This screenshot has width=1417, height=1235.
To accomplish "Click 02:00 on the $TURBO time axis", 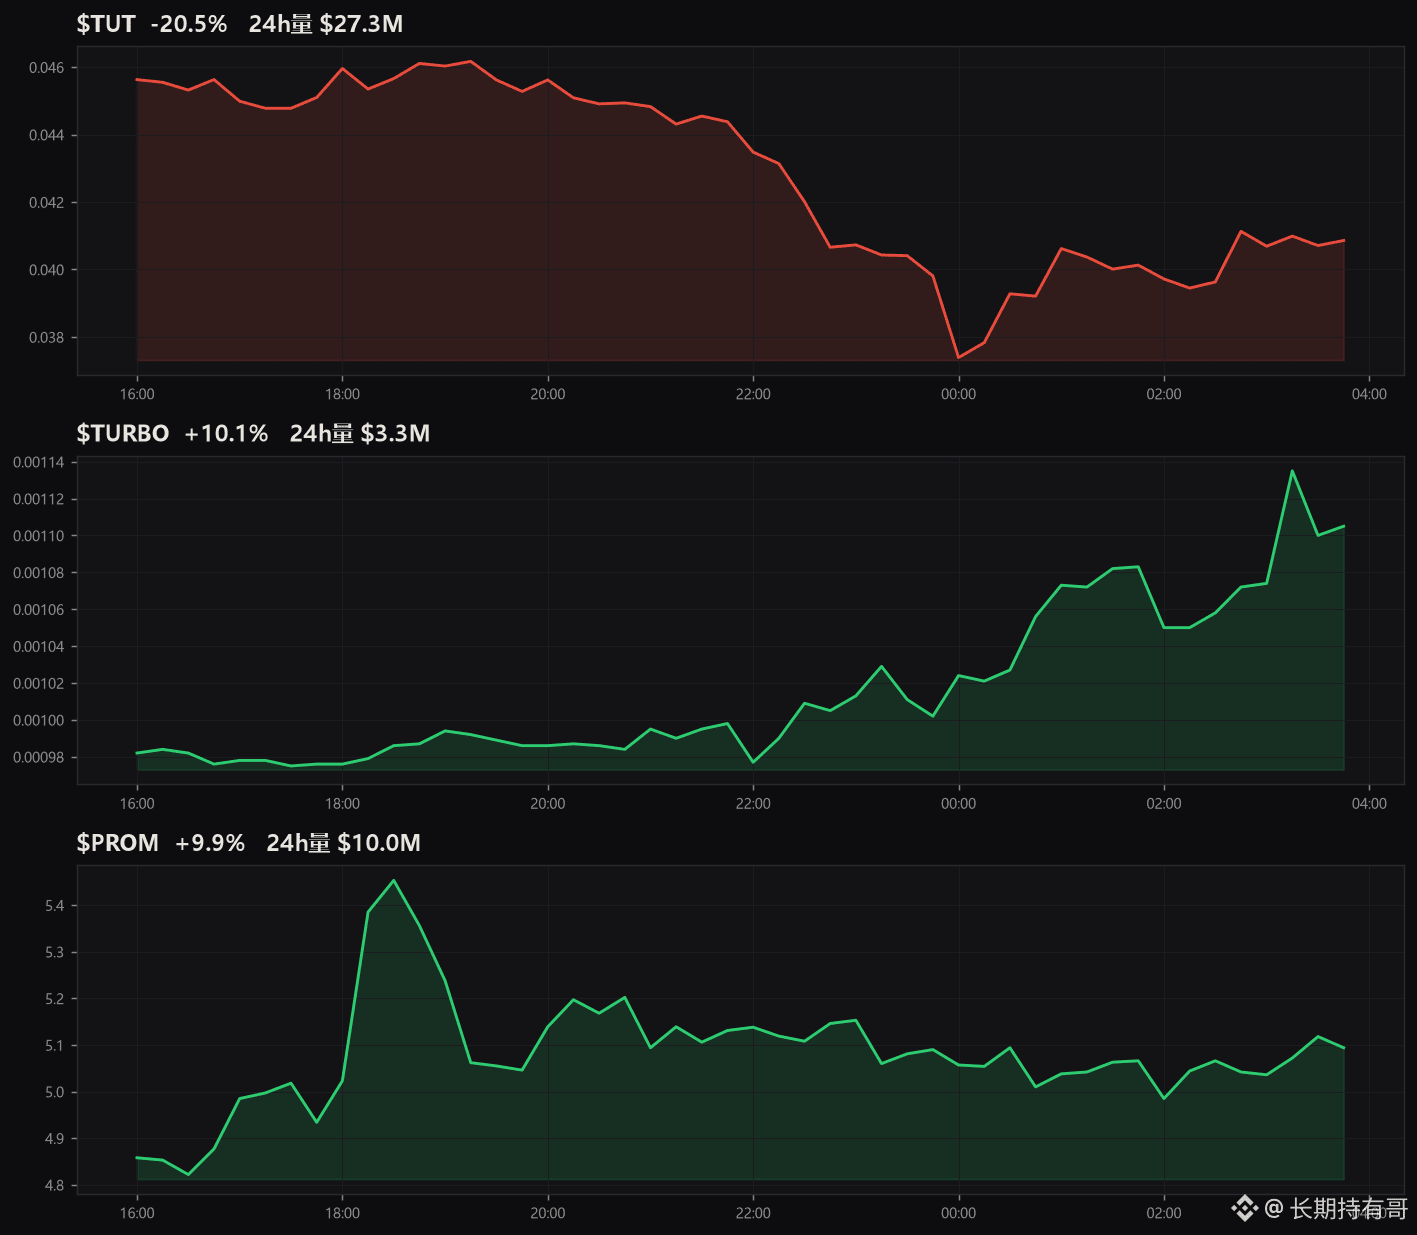I will [1164, 804].
